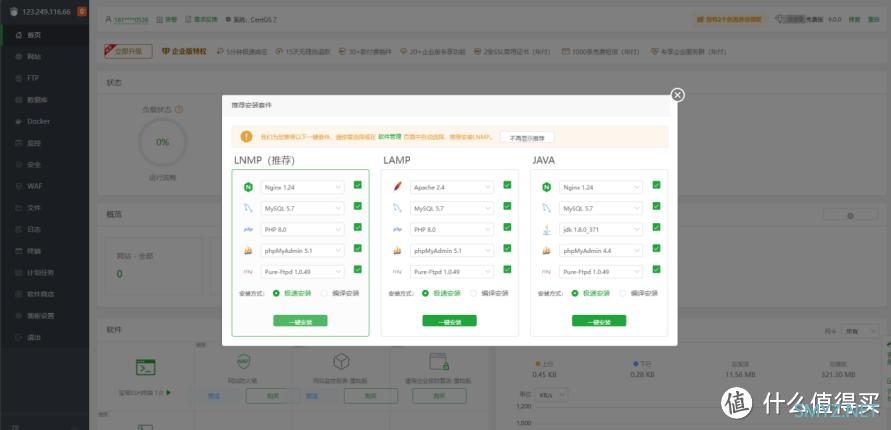Open Pure-Ftpd 1.0.49 dropdown in LNMP
This screenshot has width=891, height=430.
coord(302,272)
